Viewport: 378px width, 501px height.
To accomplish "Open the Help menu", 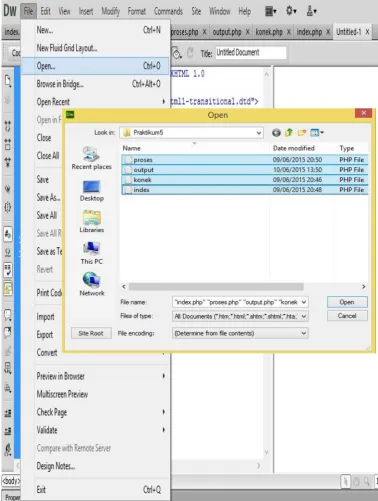I will (244, 11).
